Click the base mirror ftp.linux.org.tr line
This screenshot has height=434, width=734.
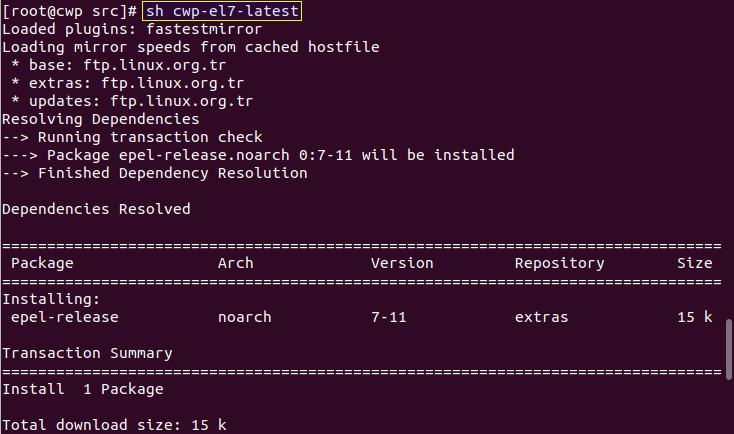pyautogui.click(x=127, y=65)
